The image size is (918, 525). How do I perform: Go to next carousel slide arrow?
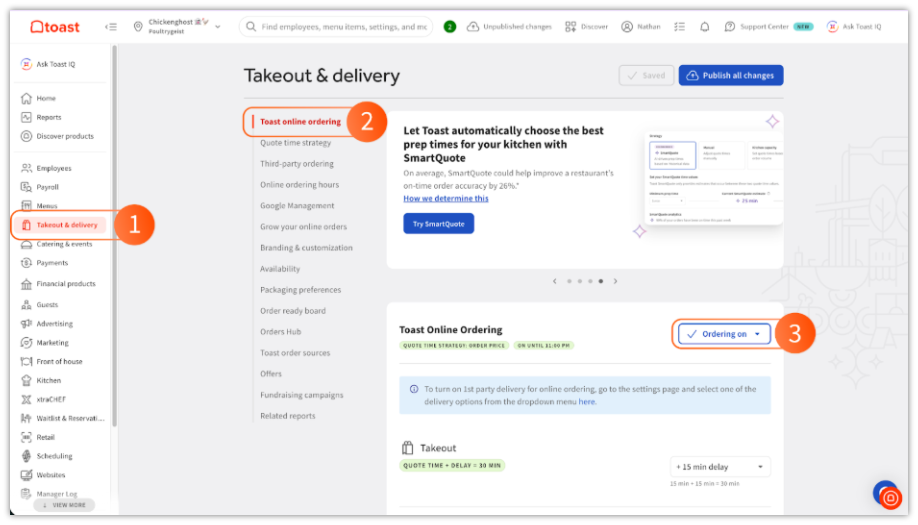[615, 281]
